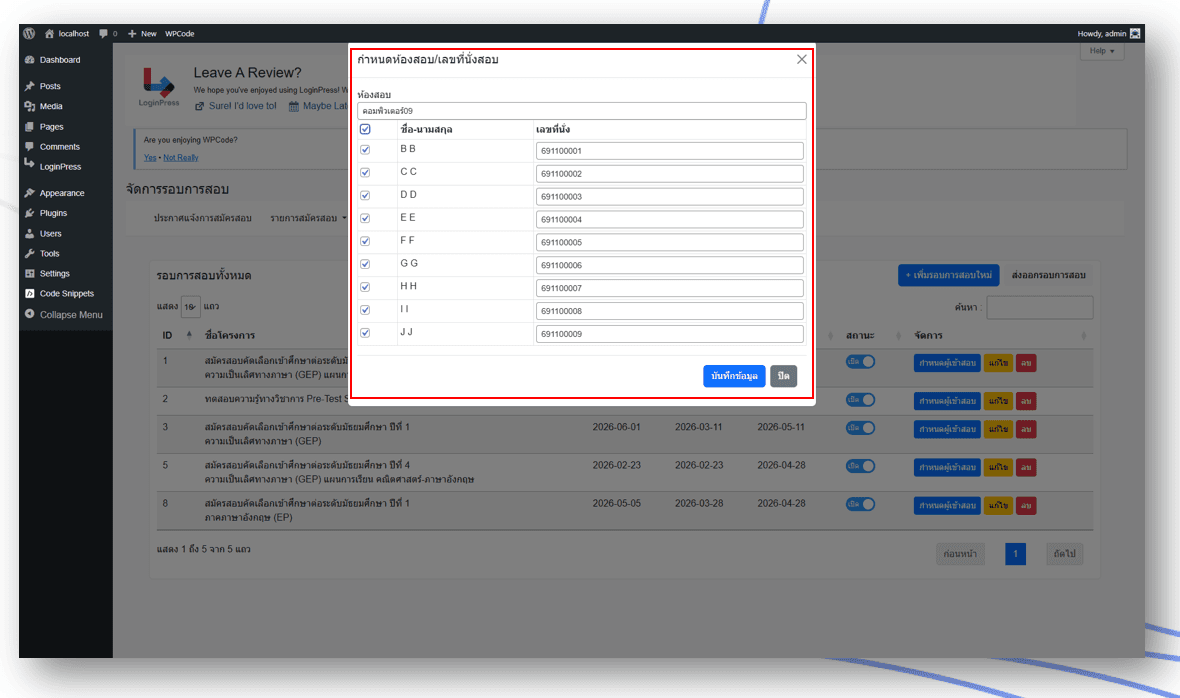Image resolution: width=1180 pixels, height=698 pixels.
Task: Open the rows-per-page select box
Action: coord(190,306)
